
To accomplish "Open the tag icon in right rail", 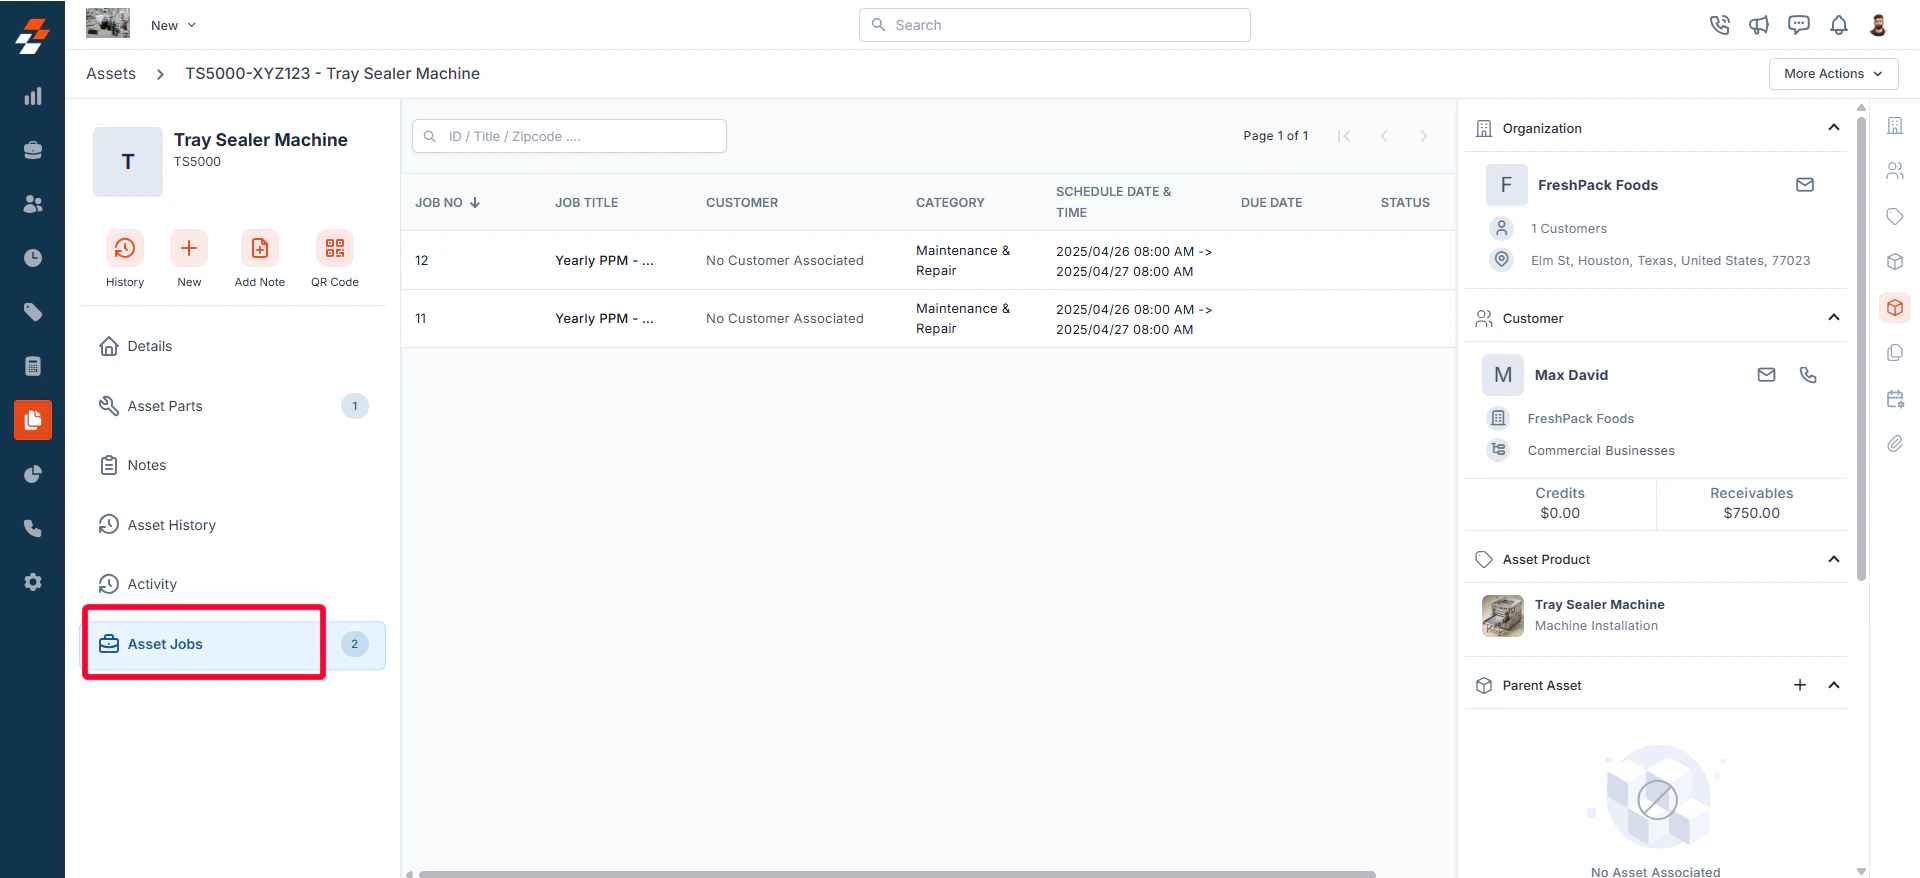I will tap(1895, 216).
